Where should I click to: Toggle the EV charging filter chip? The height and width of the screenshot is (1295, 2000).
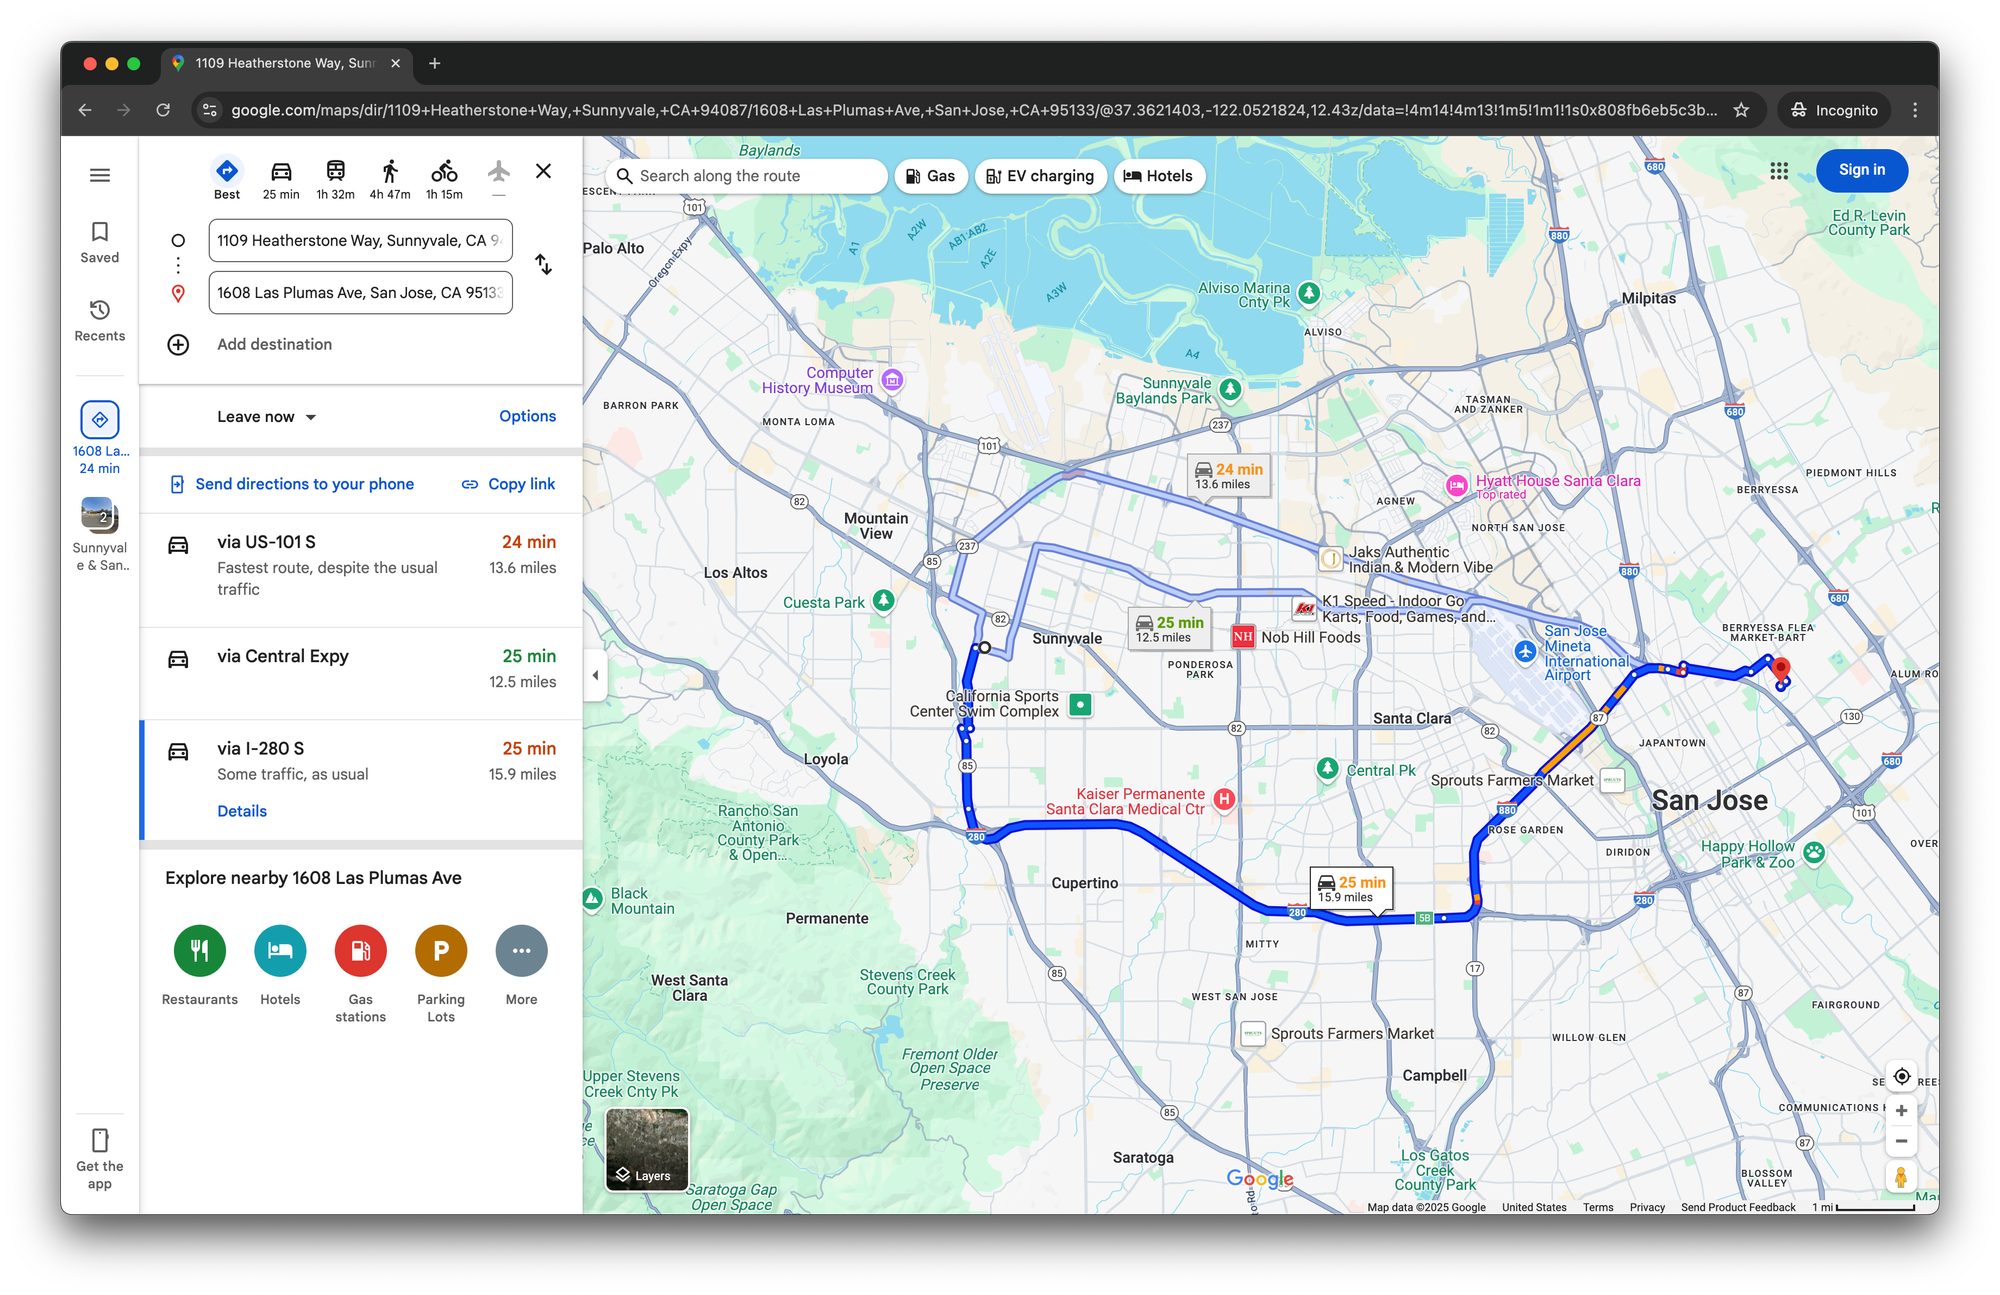(1040, 176)
